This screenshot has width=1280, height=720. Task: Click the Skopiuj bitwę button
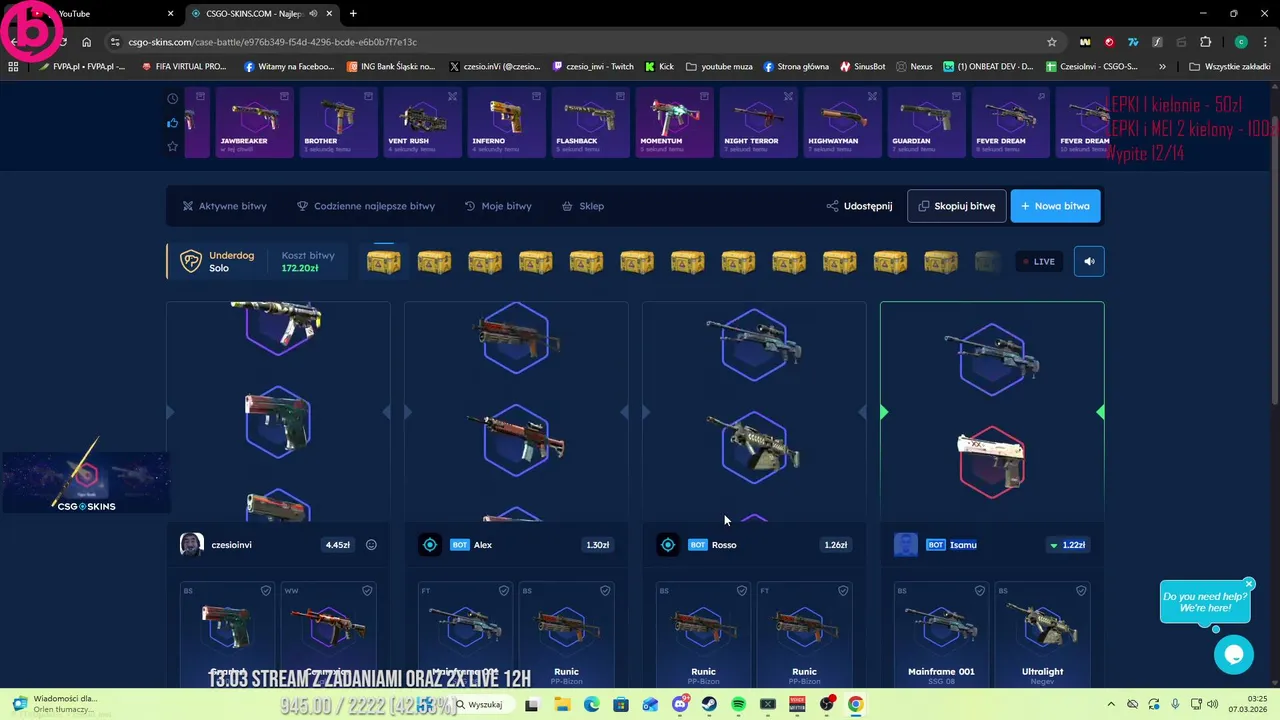(957, 206)
